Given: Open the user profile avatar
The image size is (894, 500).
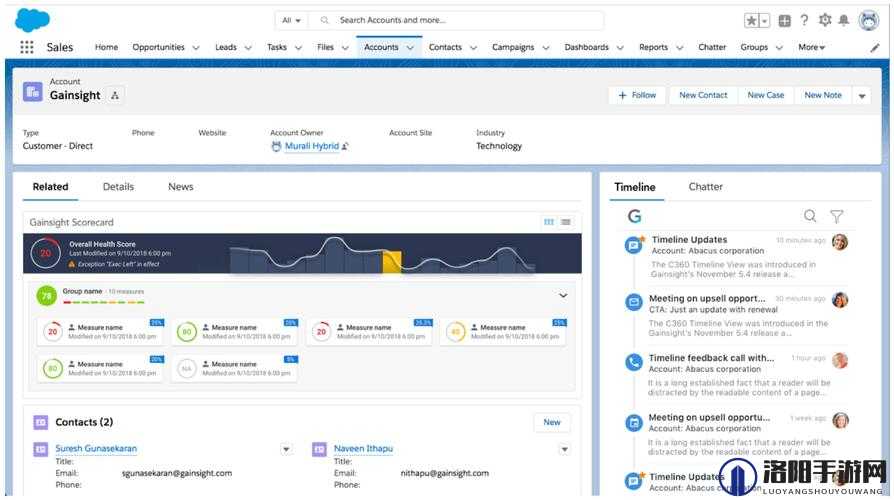Looking at the screenshot, I should tap(868, 21).
